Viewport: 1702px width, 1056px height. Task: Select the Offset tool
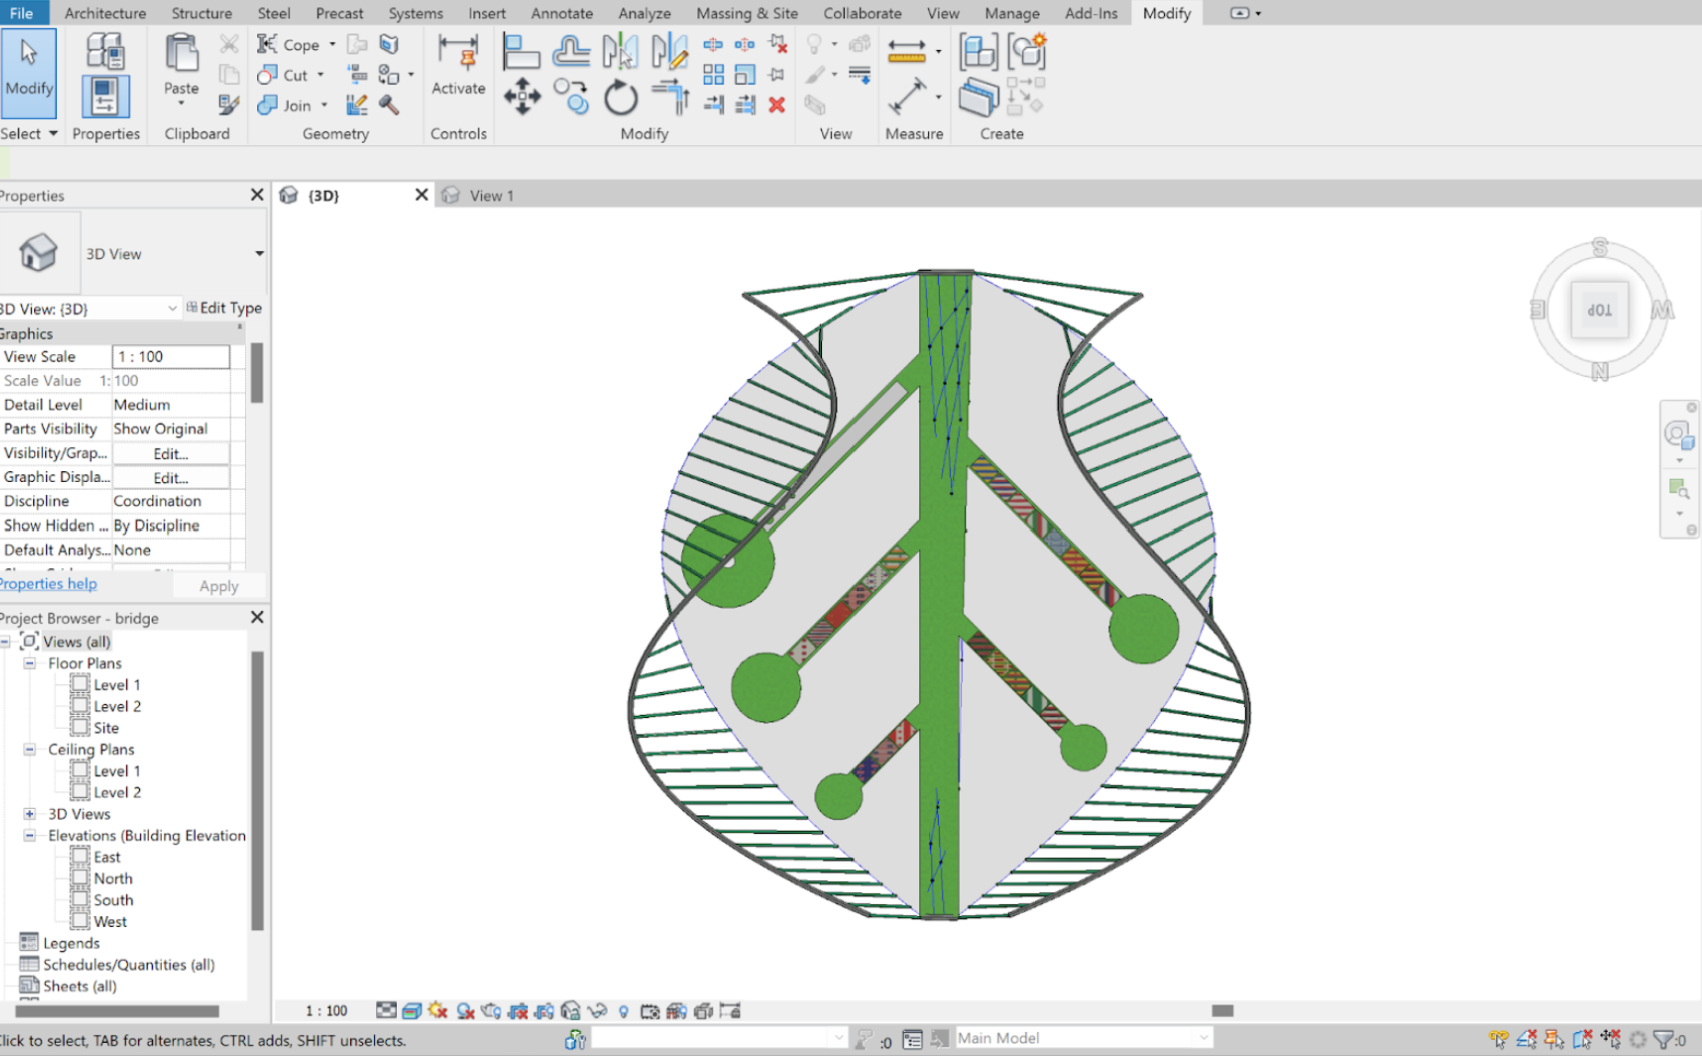pos(571,51)
